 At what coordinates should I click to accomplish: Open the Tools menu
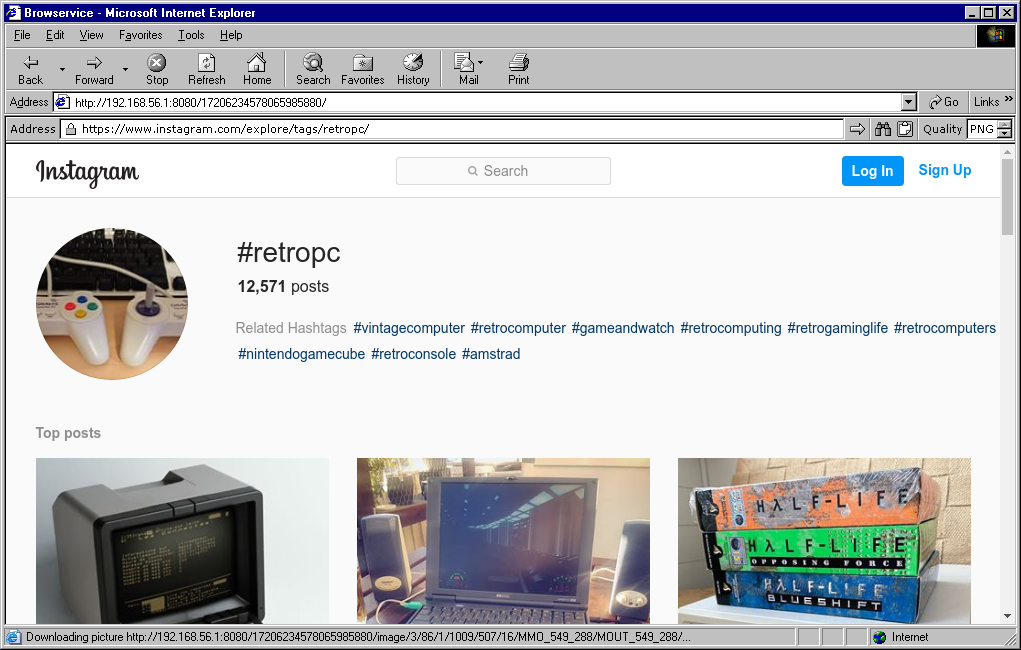(x=191, y=35)
